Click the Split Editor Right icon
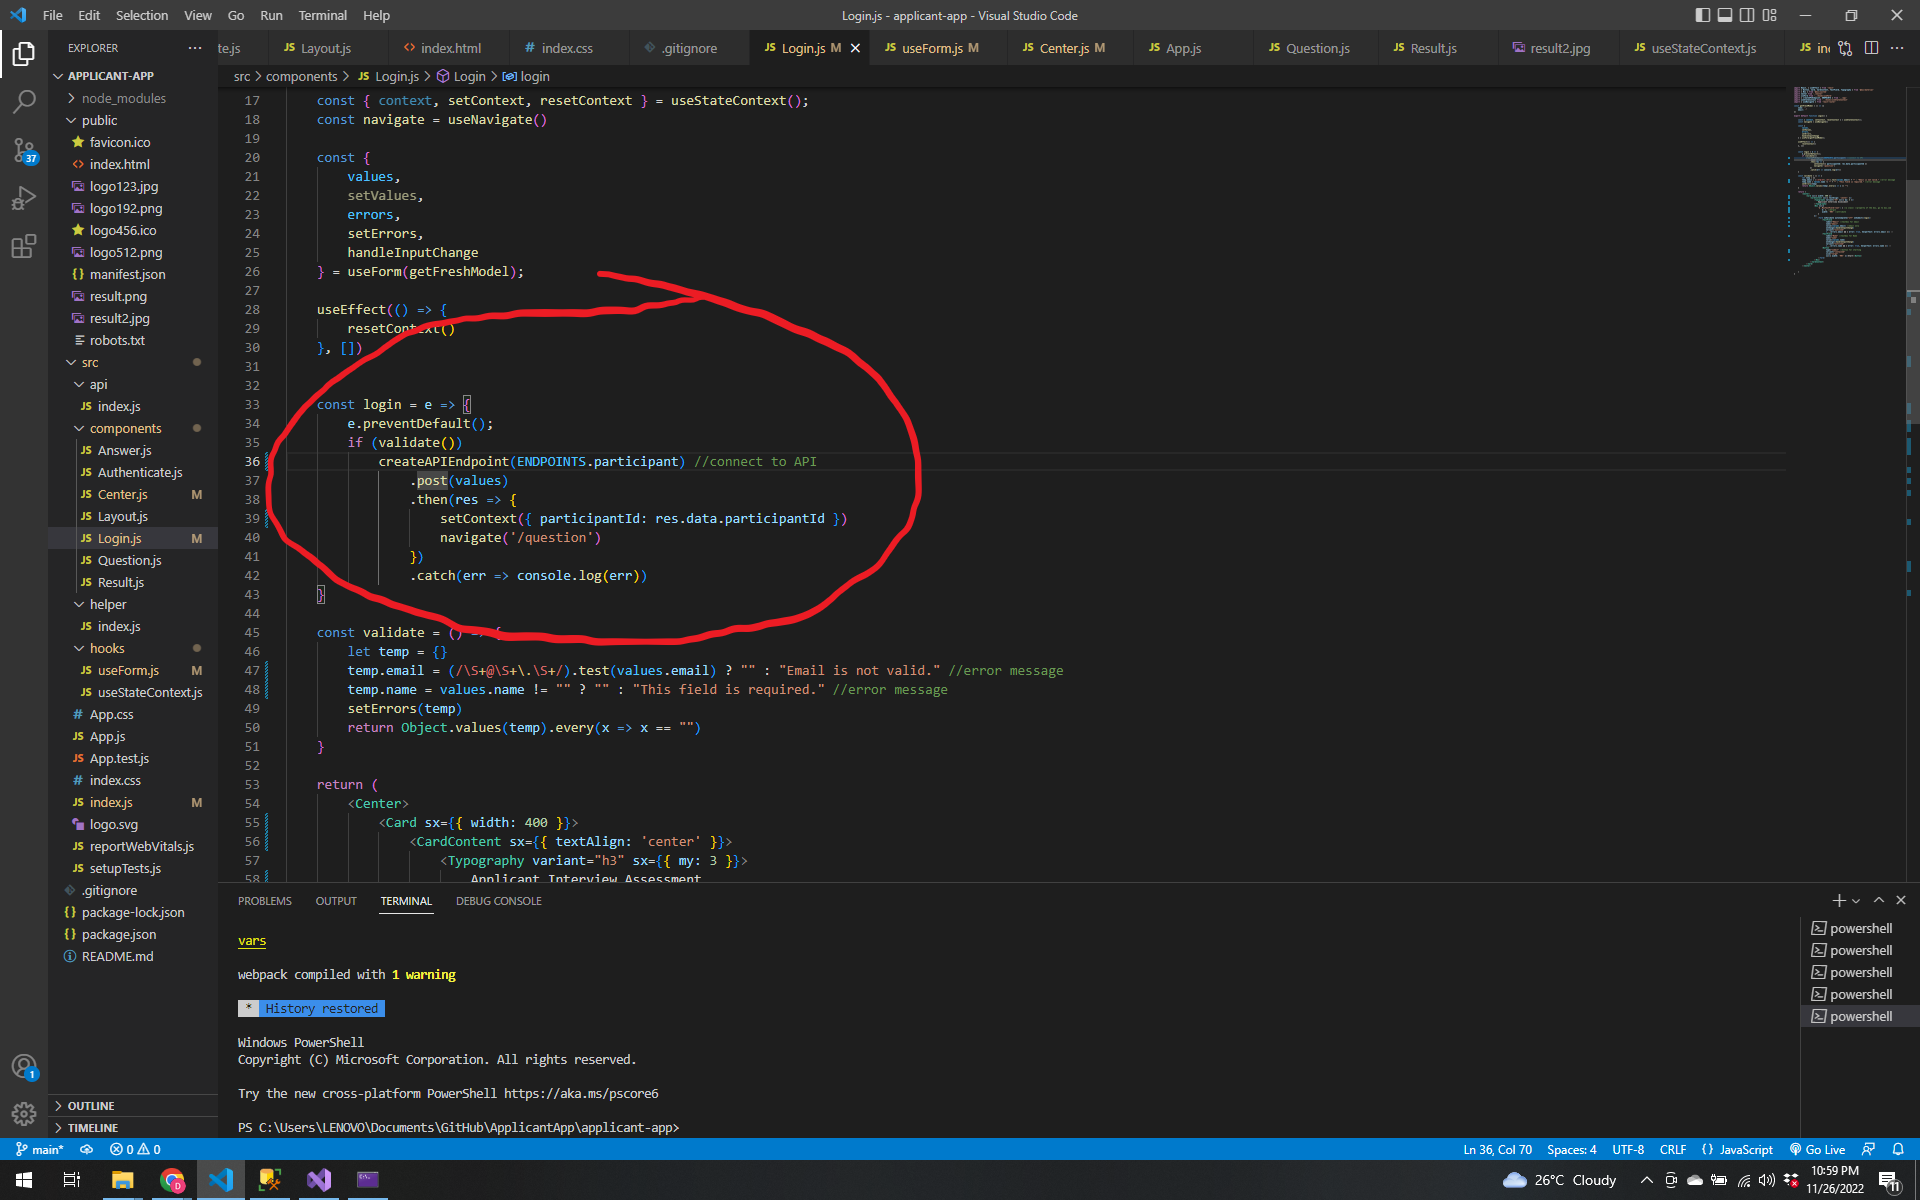 (x=1871, y=48)
